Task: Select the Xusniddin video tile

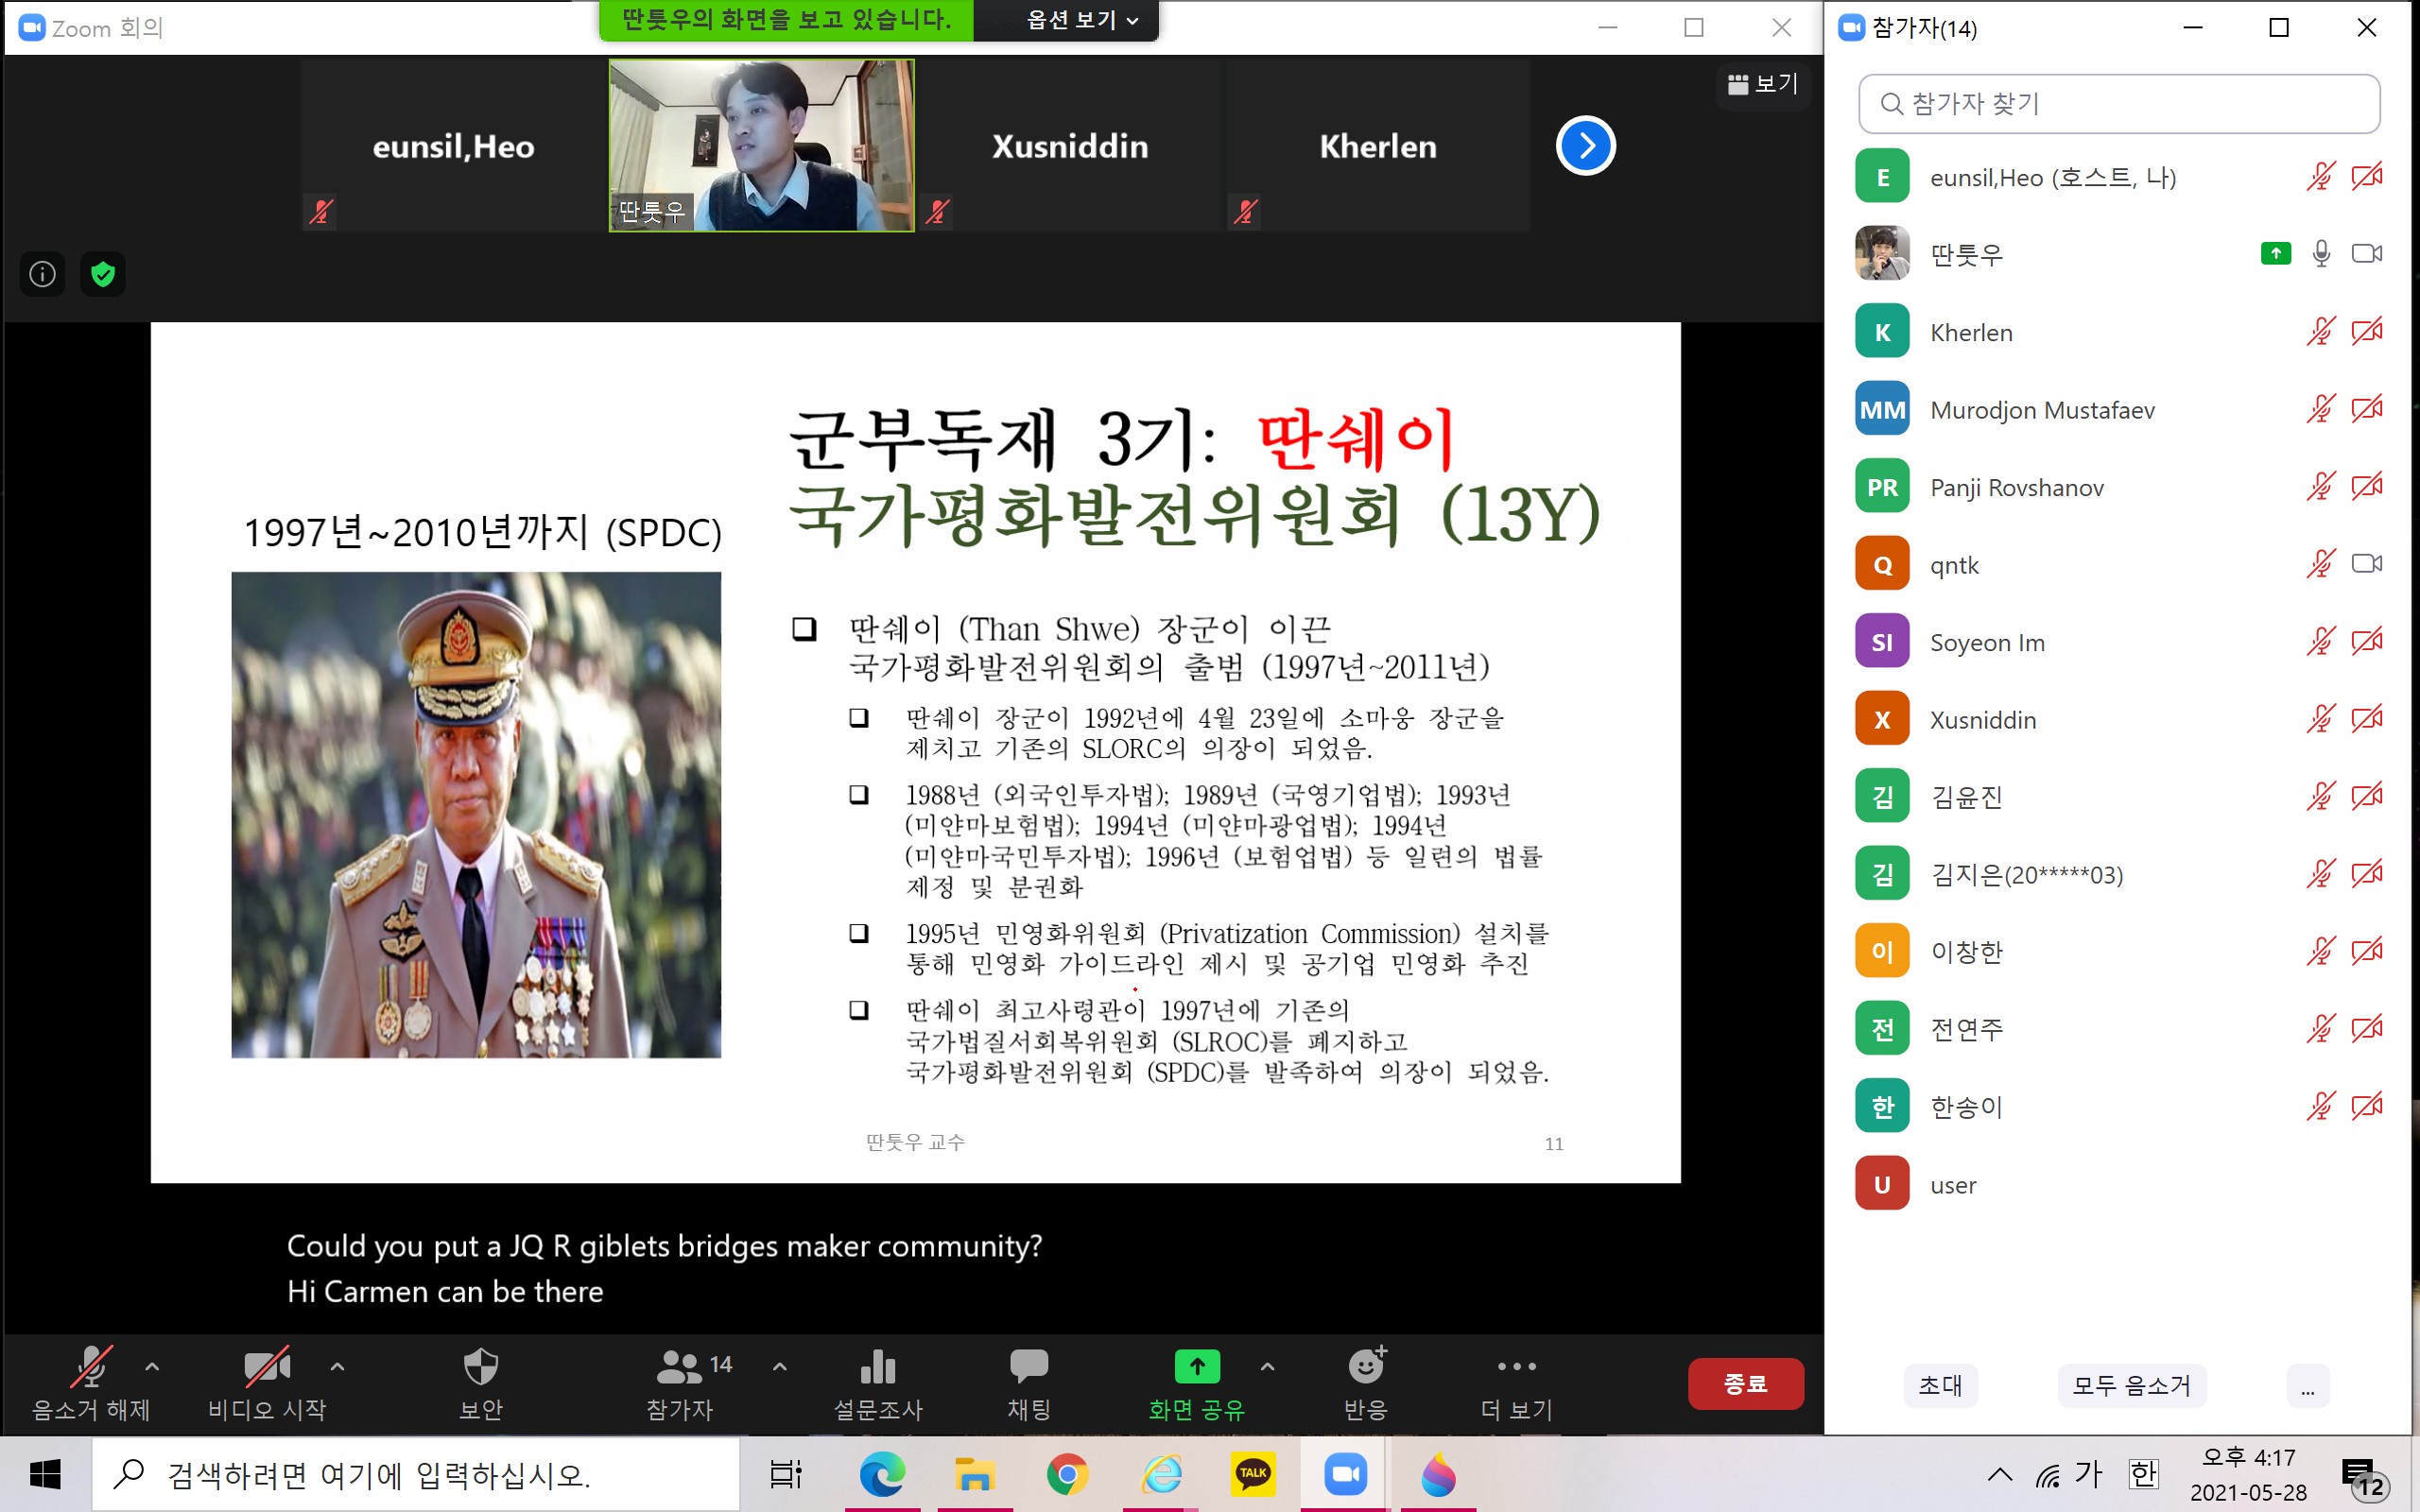Action: pos(1069,146)
